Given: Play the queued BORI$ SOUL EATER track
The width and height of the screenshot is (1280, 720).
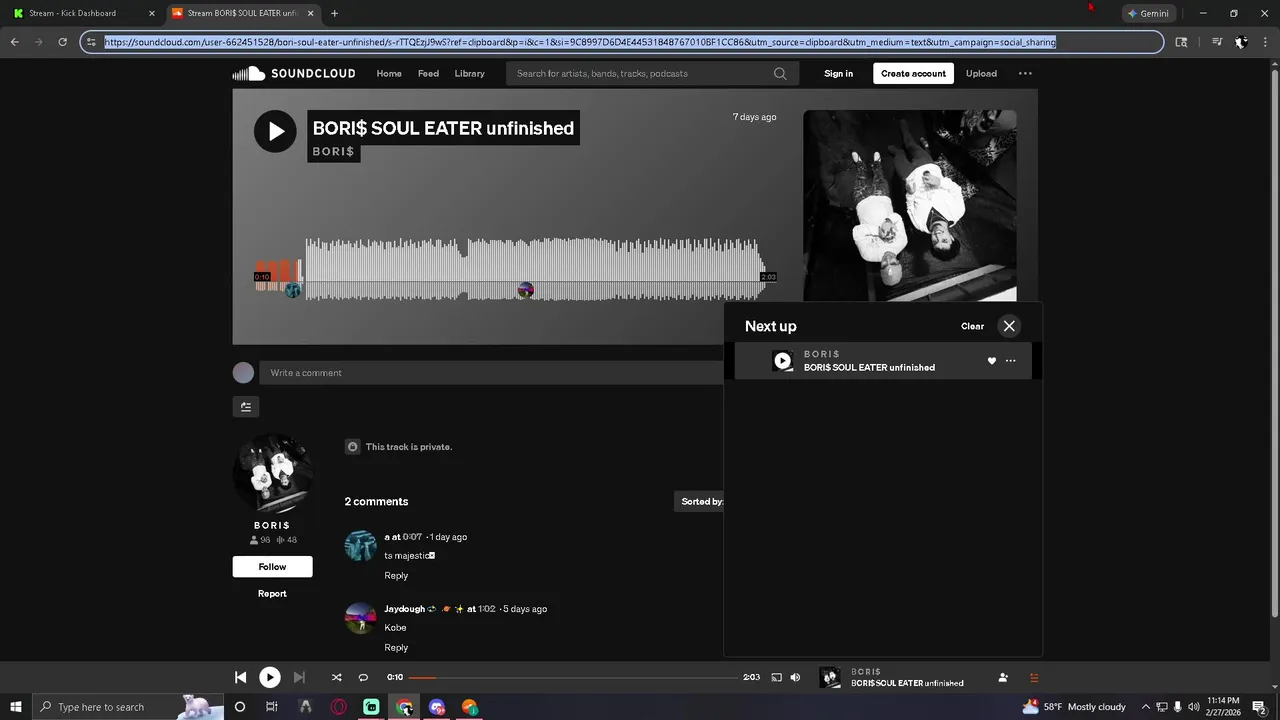Looking at the screenshot, I should 783,361.
